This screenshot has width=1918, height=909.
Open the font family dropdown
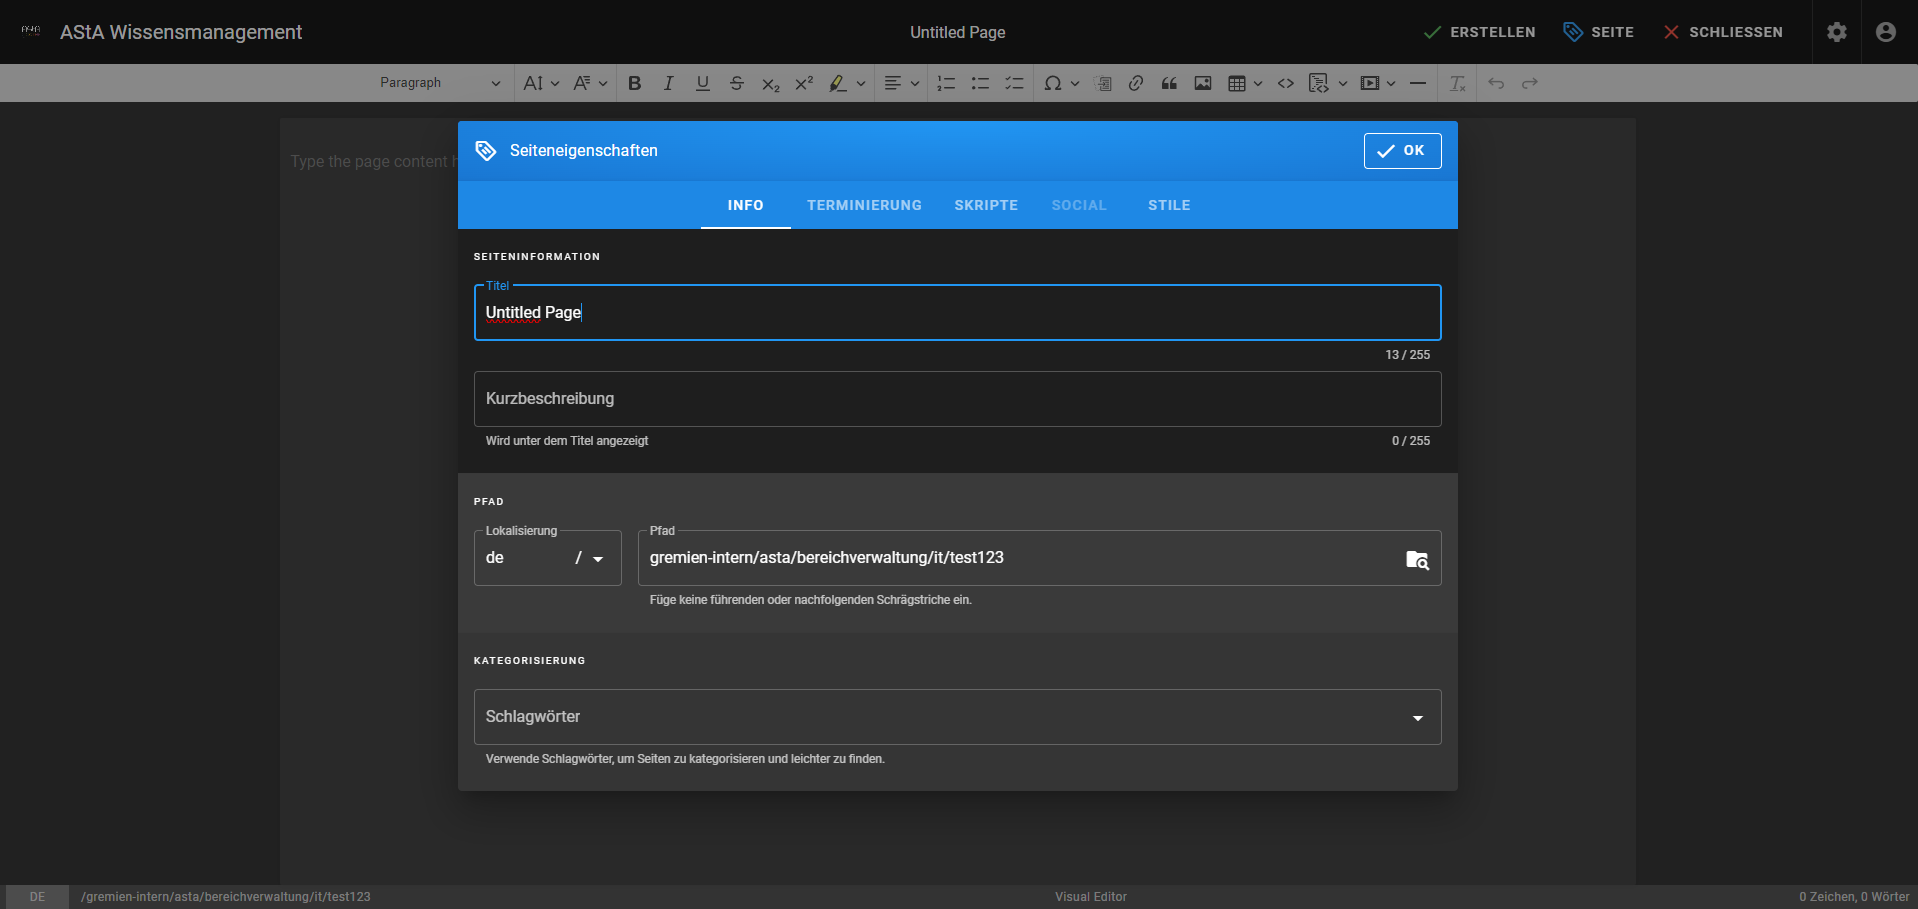pyautogui.click(x=590, y=83)
